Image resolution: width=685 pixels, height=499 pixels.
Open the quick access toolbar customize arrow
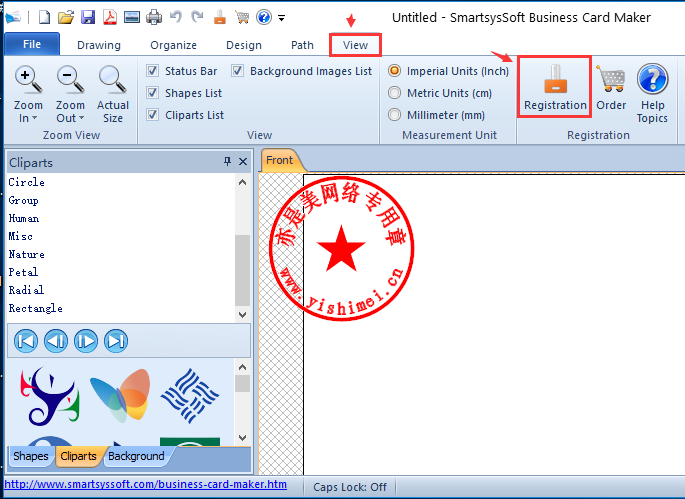pyautogui.click(x=282, y=18)
